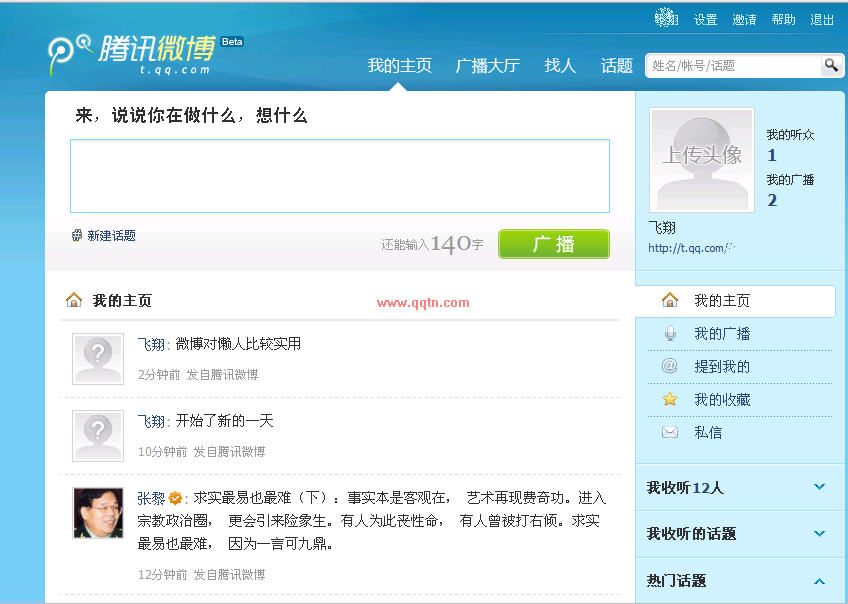Select 我的收藏 in the sidebar
Screen dimensions: 848x604
point(722,400)
